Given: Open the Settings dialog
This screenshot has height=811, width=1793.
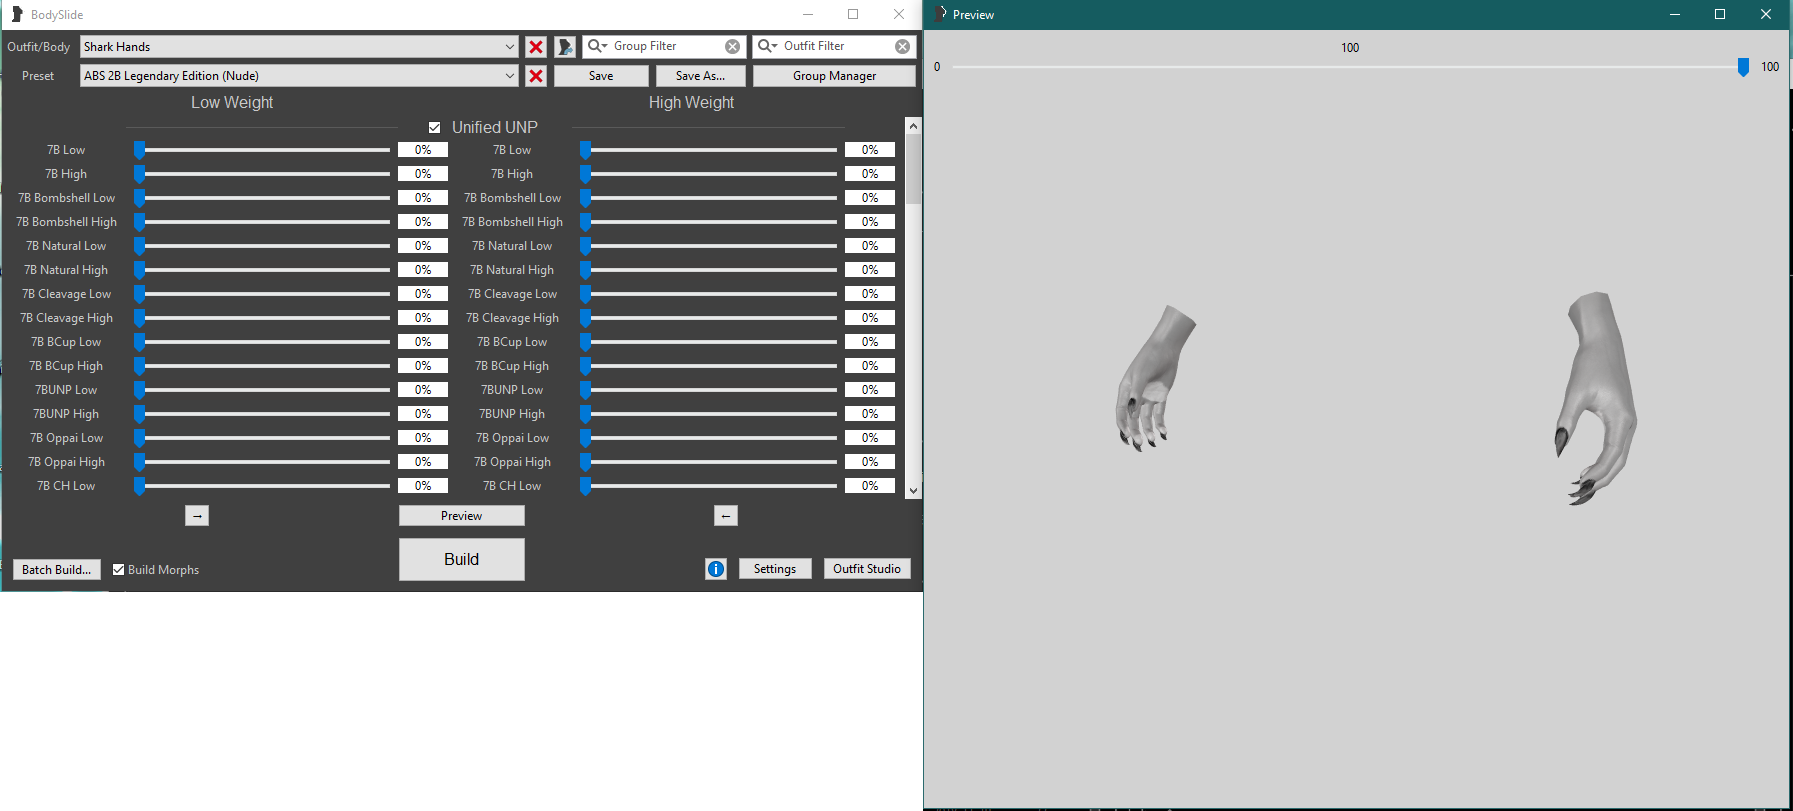Looking at the screenshot, I should (775, 569).
